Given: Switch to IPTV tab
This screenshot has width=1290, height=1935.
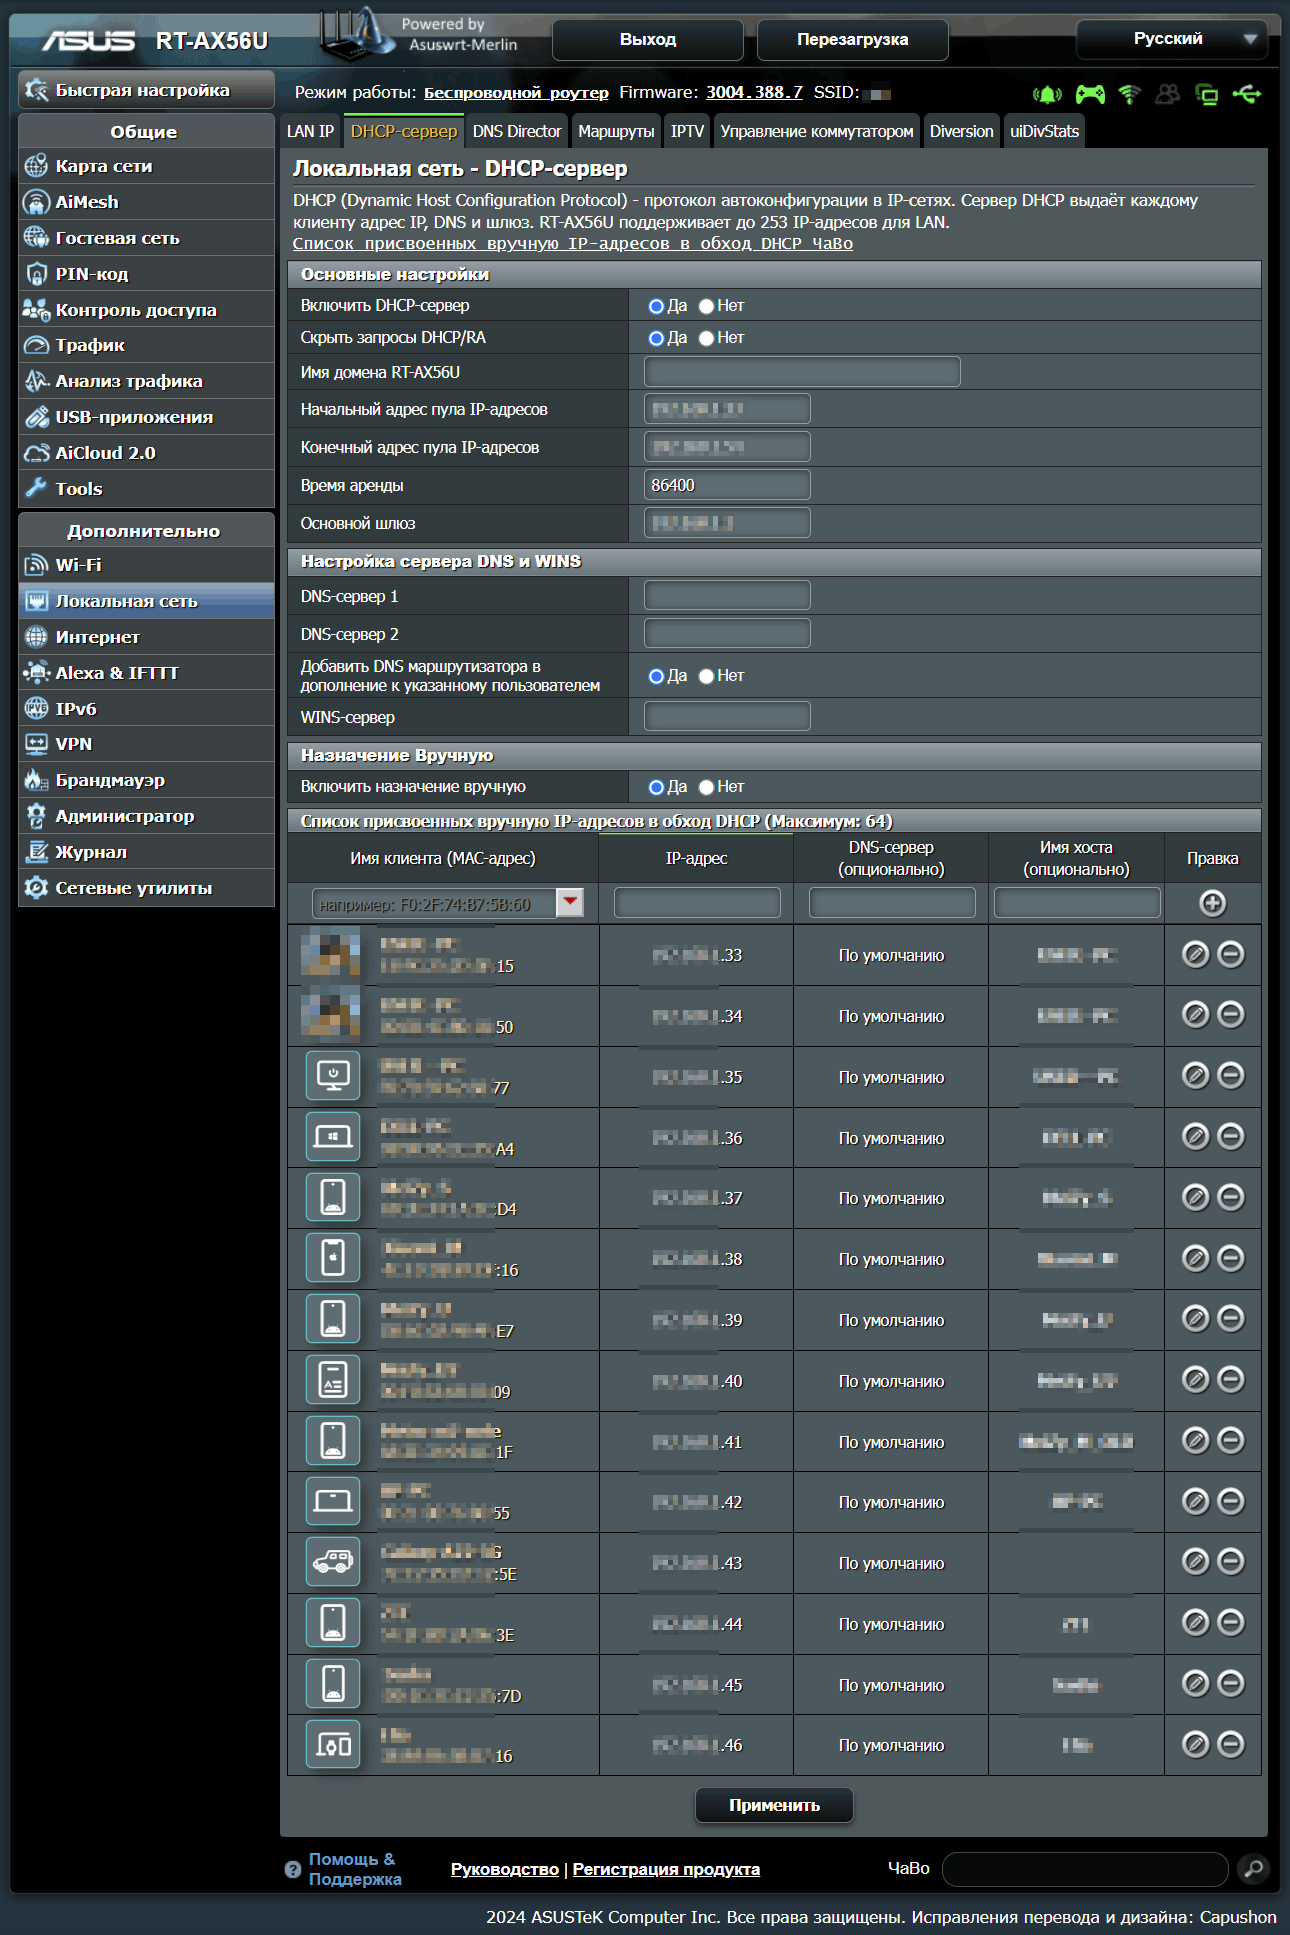Looking at the screenshot, I should pyautogui.click(x=687, y=131).
